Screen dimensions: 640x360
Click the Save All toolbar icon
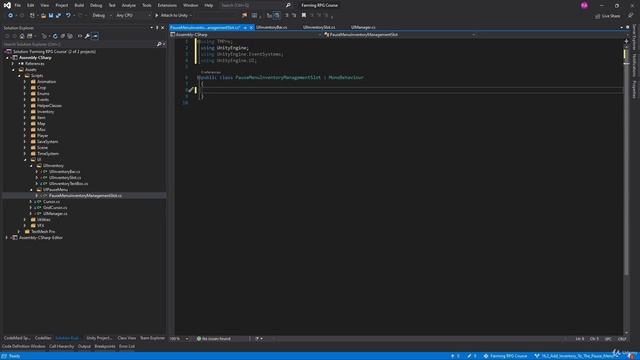point(58,16)
